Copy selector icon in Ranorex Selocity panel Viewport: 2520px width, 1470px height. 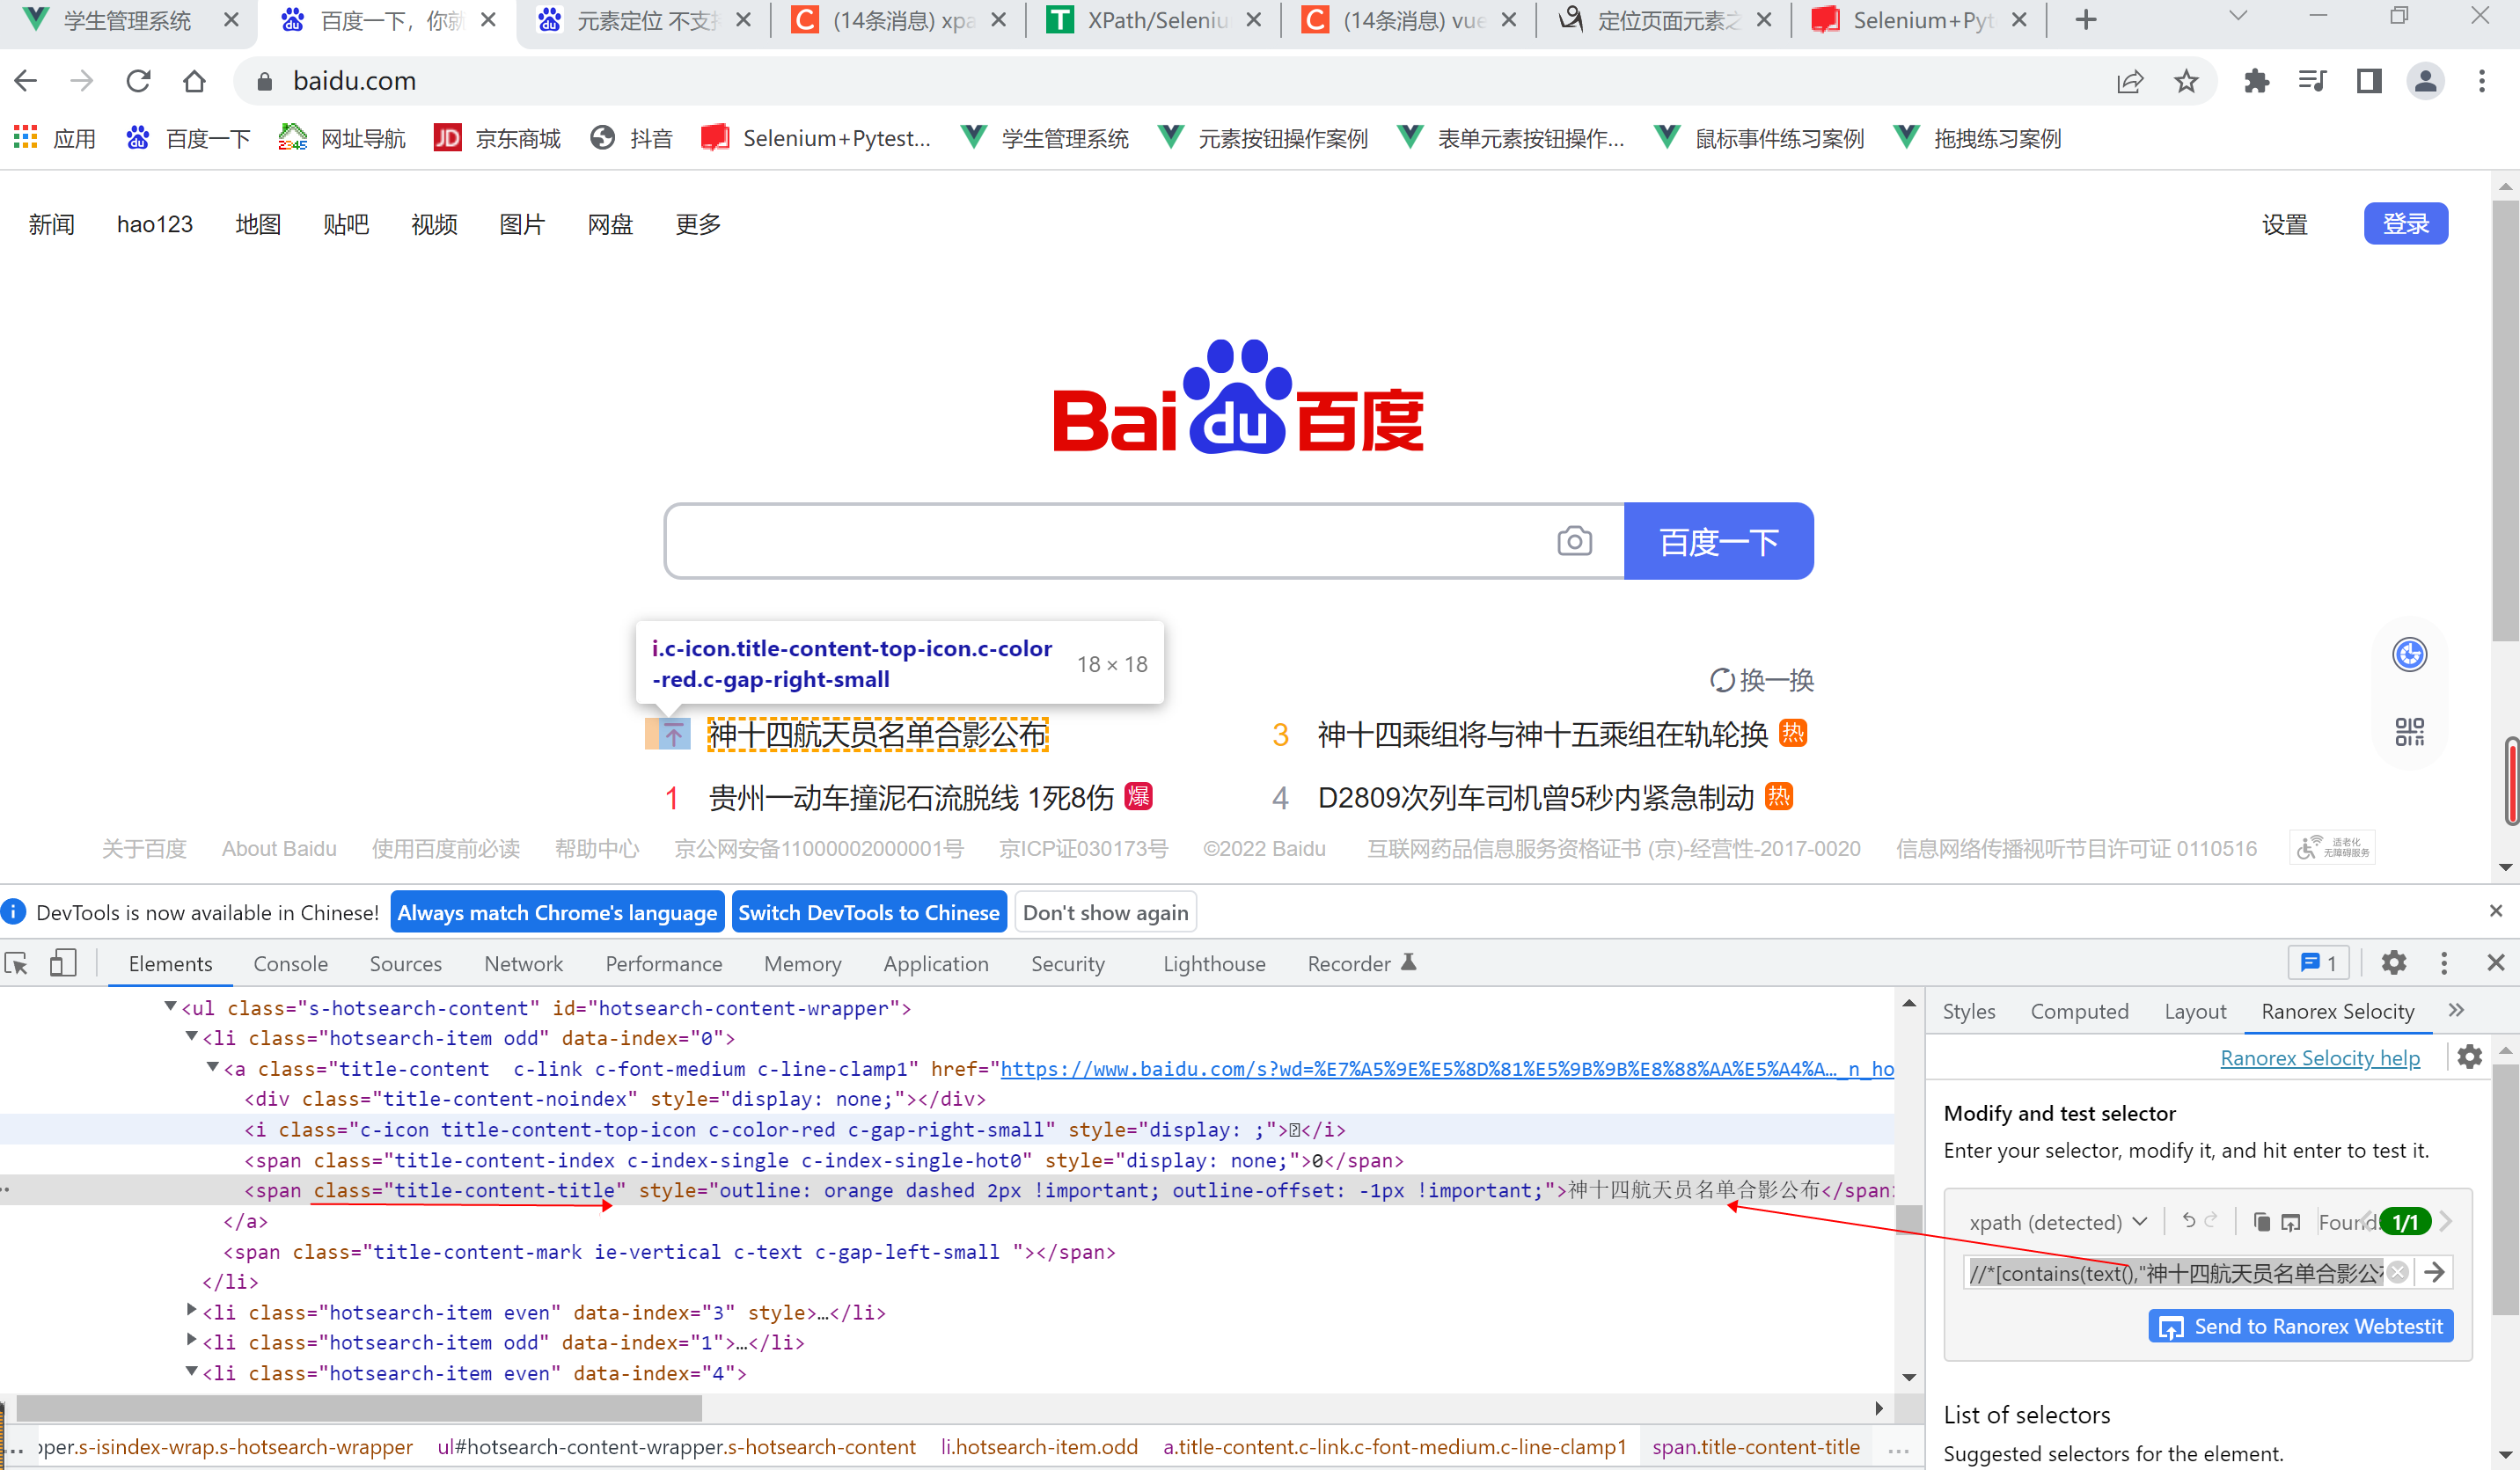2261,1221
